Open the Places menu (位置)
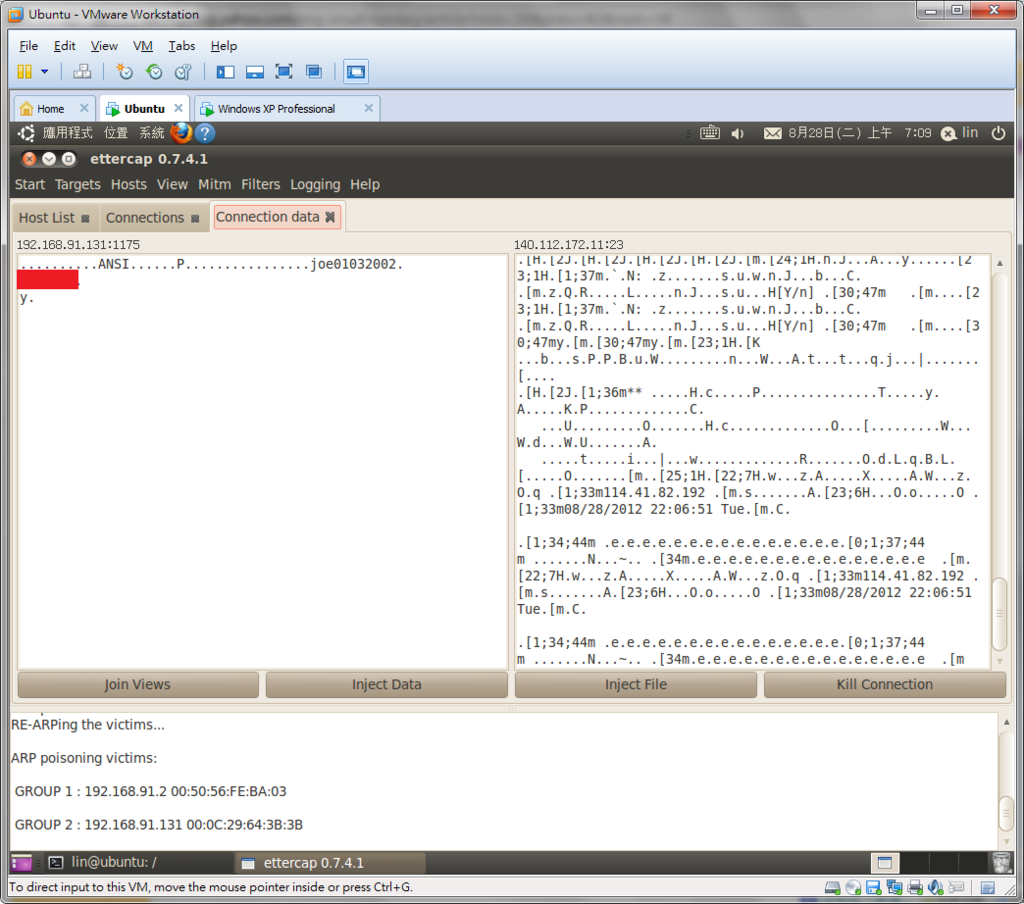The width and height of the screenshot is (1024, 904). [116, 133]
